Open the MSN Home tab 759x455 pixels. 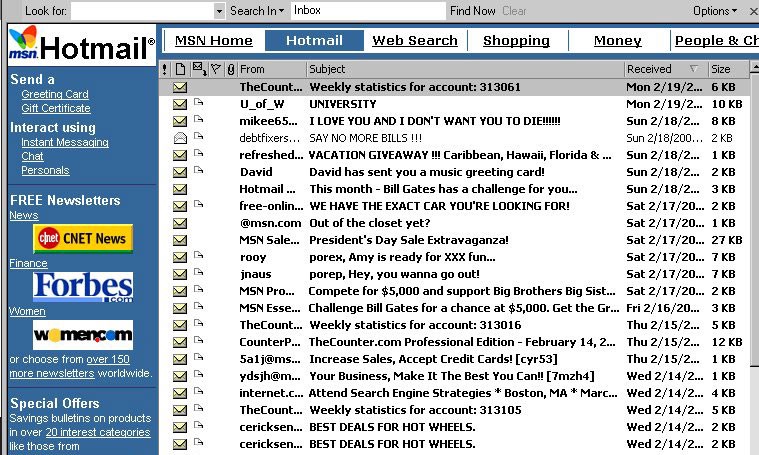[x=213, y=41]
